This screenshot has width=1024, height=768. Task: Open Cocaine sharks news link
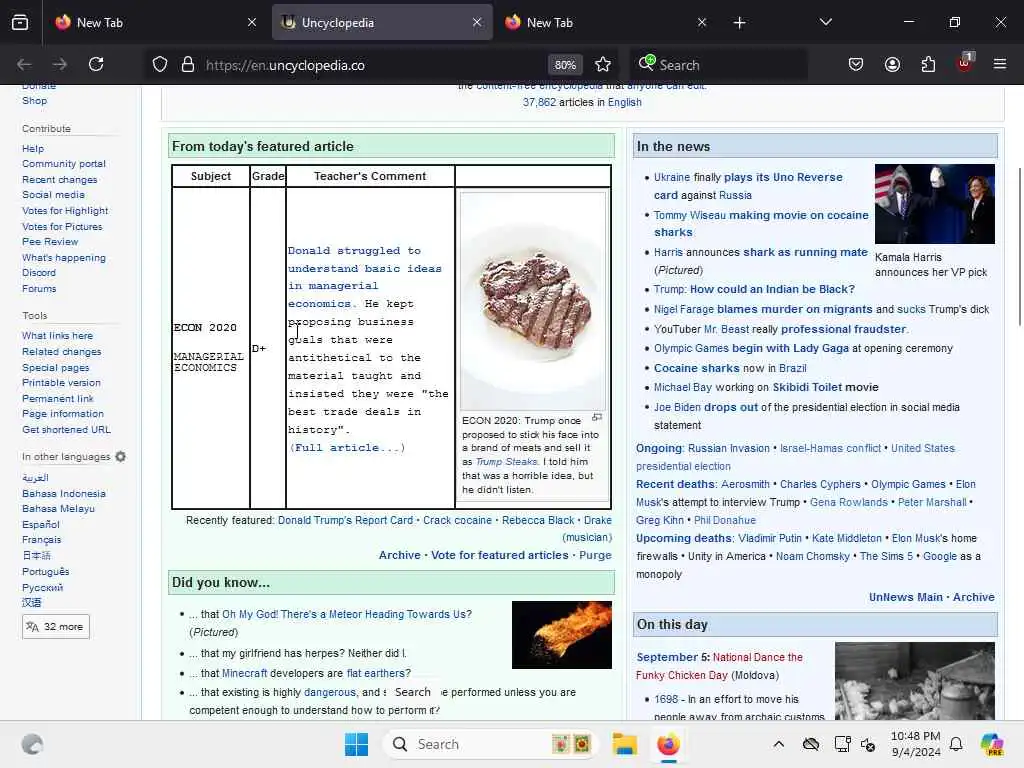697,368
